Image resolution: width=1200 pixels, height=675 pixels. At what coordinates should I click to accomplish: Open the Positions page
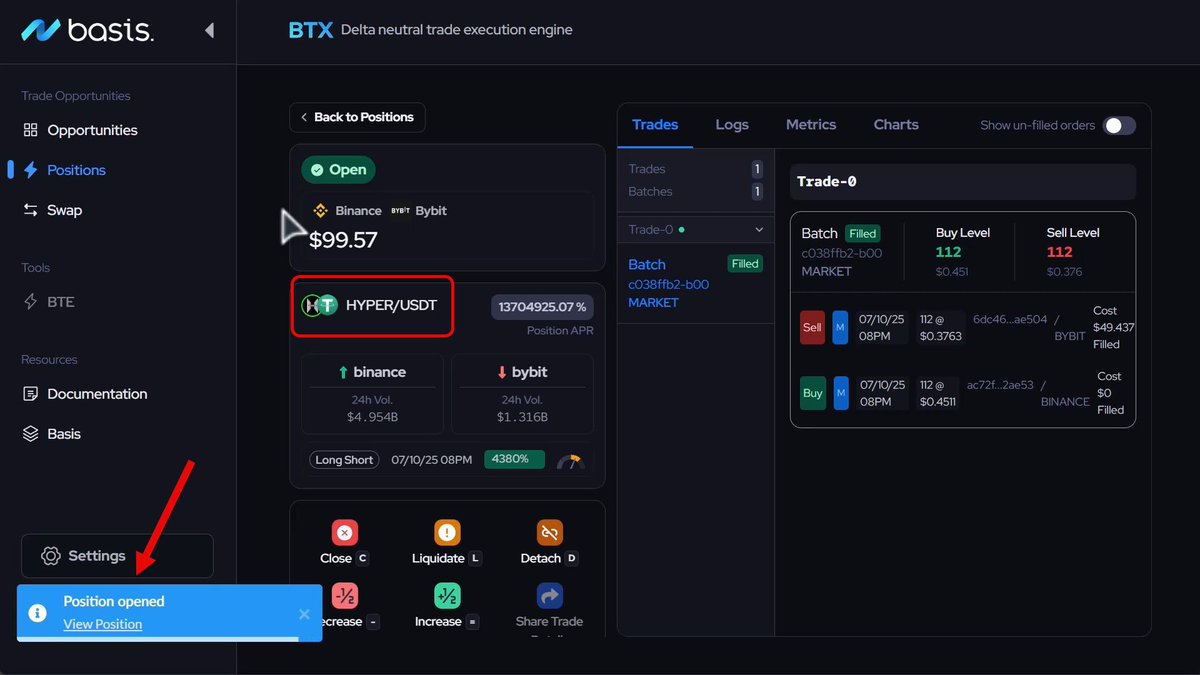click(76, 170)
